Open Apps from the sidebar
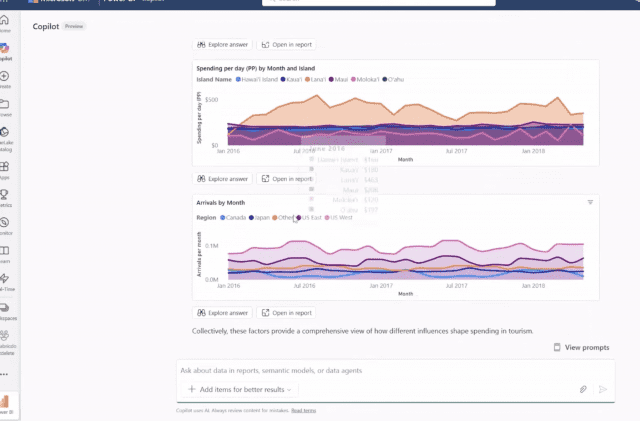640x421 pixels. 4,167
